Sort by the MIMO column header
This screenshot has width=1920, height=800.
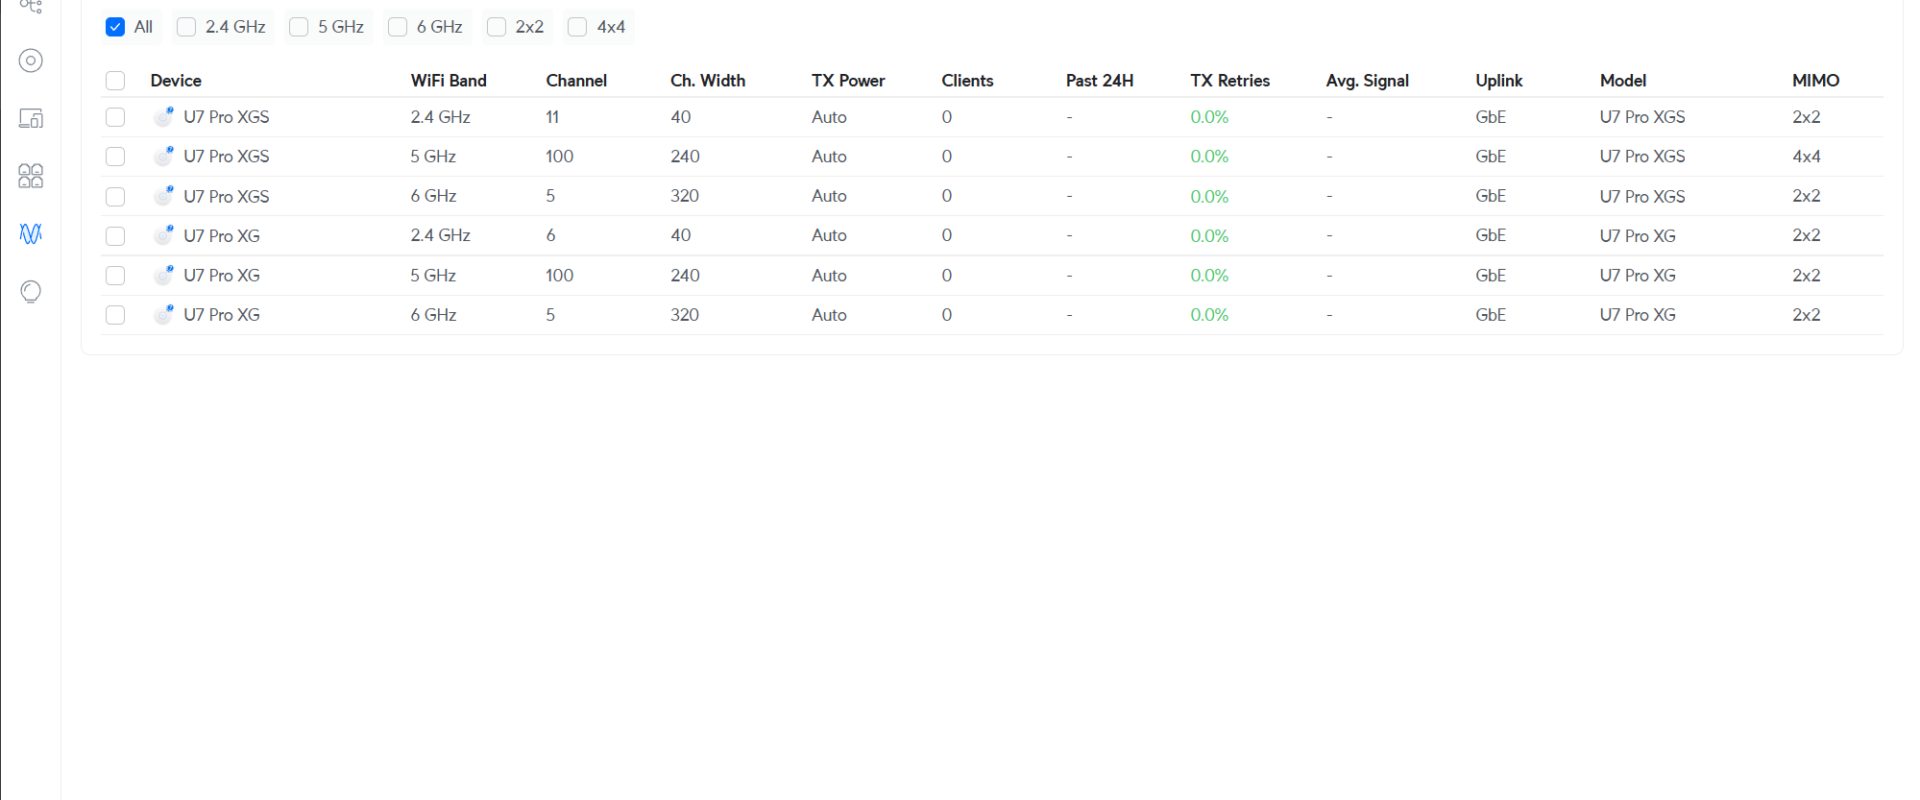1816,81
